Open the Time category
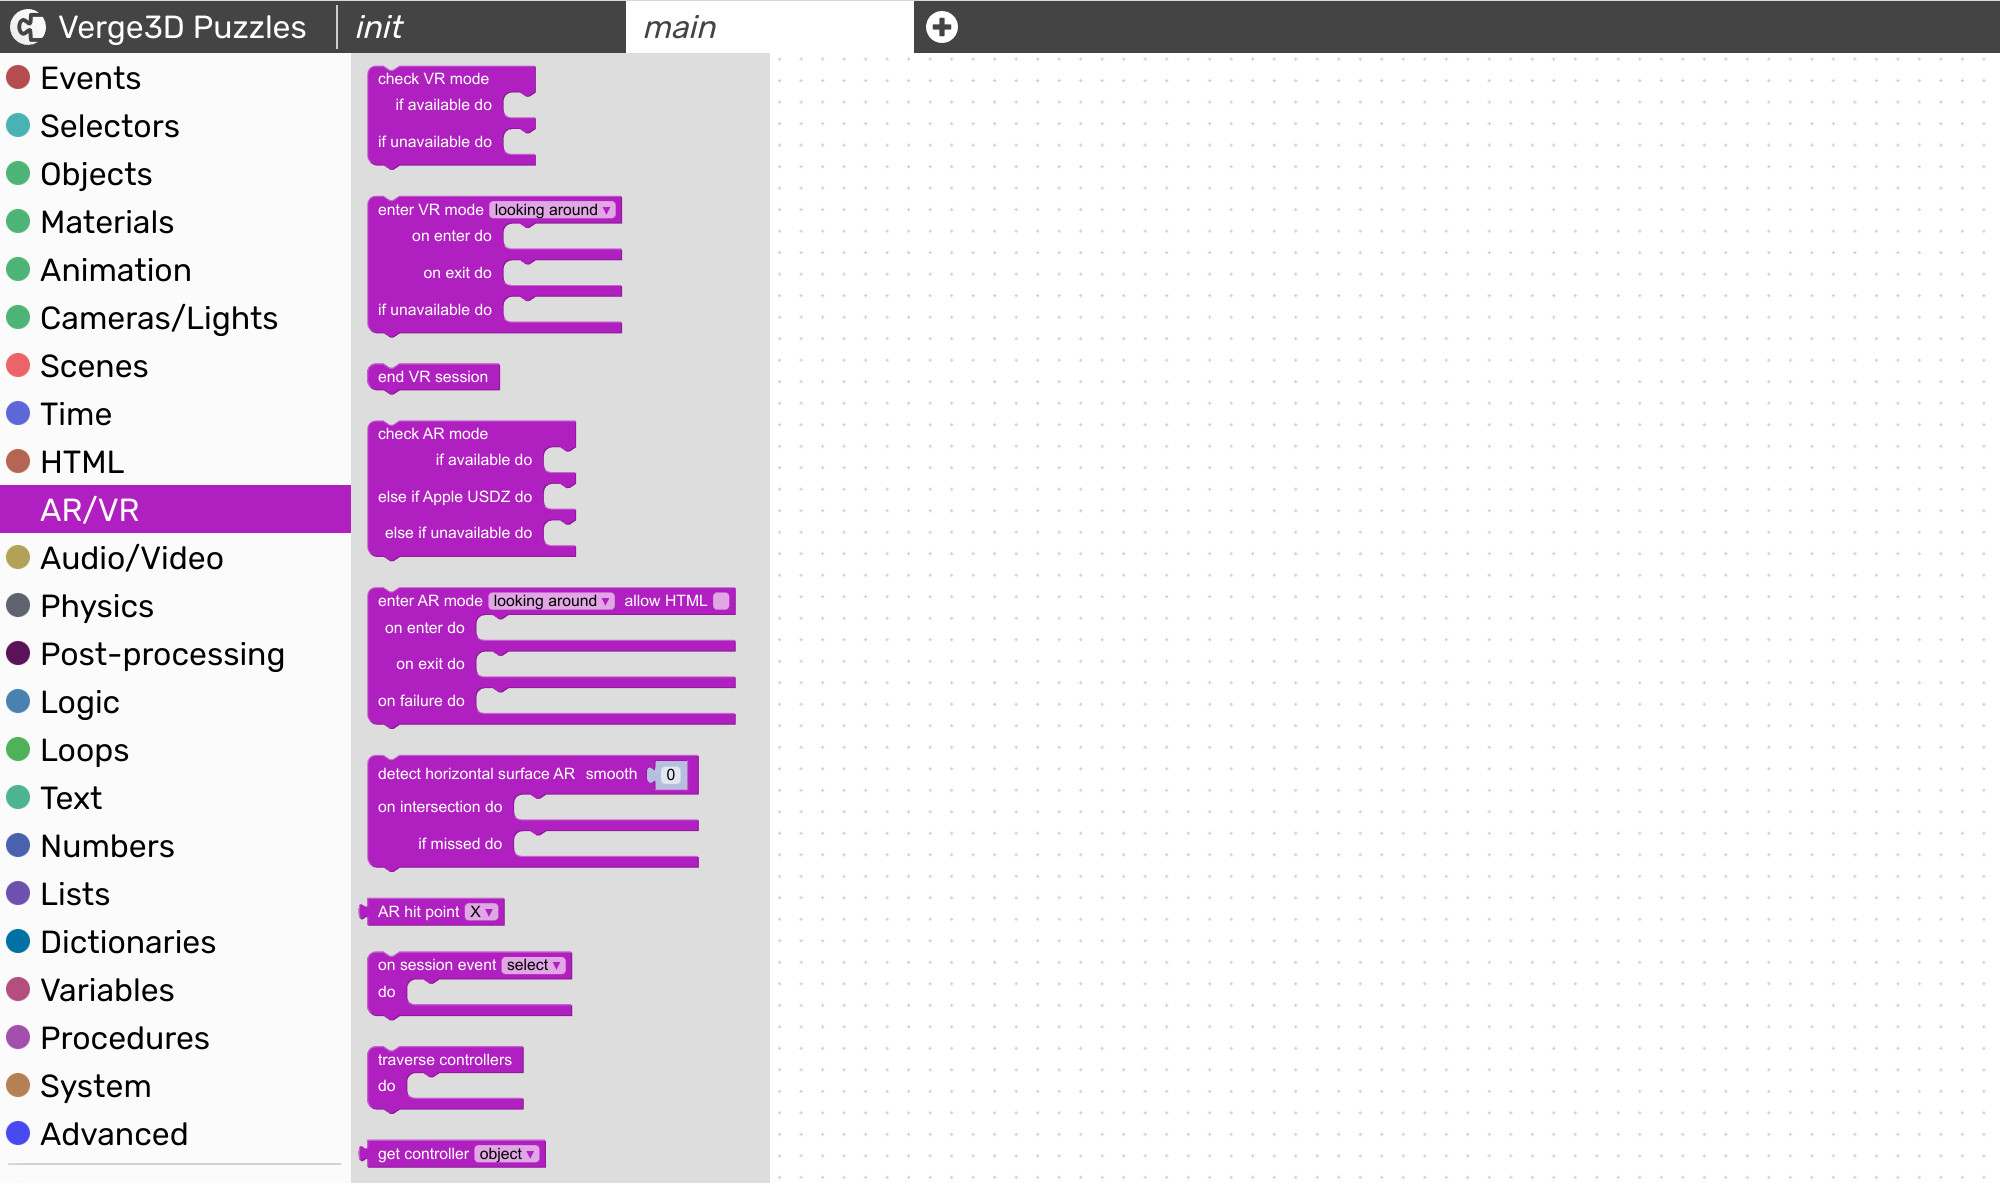This screenshot has width=2000, height=1183. [x=175, y=414]
